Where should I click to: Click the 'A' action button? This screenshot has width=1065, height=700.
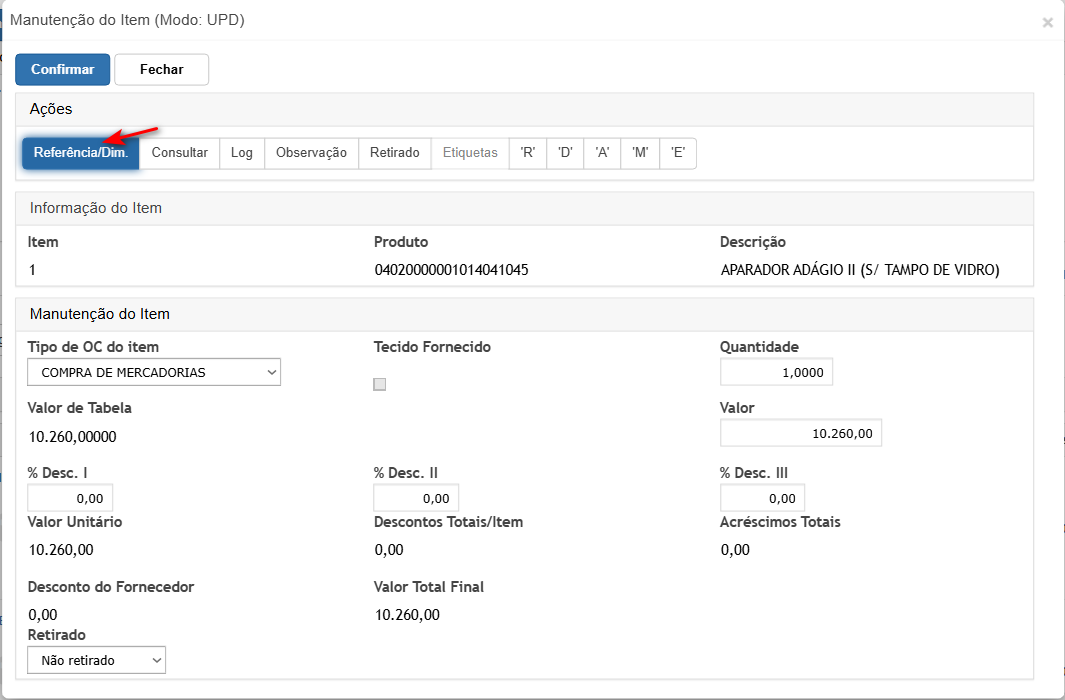point(602,153)
